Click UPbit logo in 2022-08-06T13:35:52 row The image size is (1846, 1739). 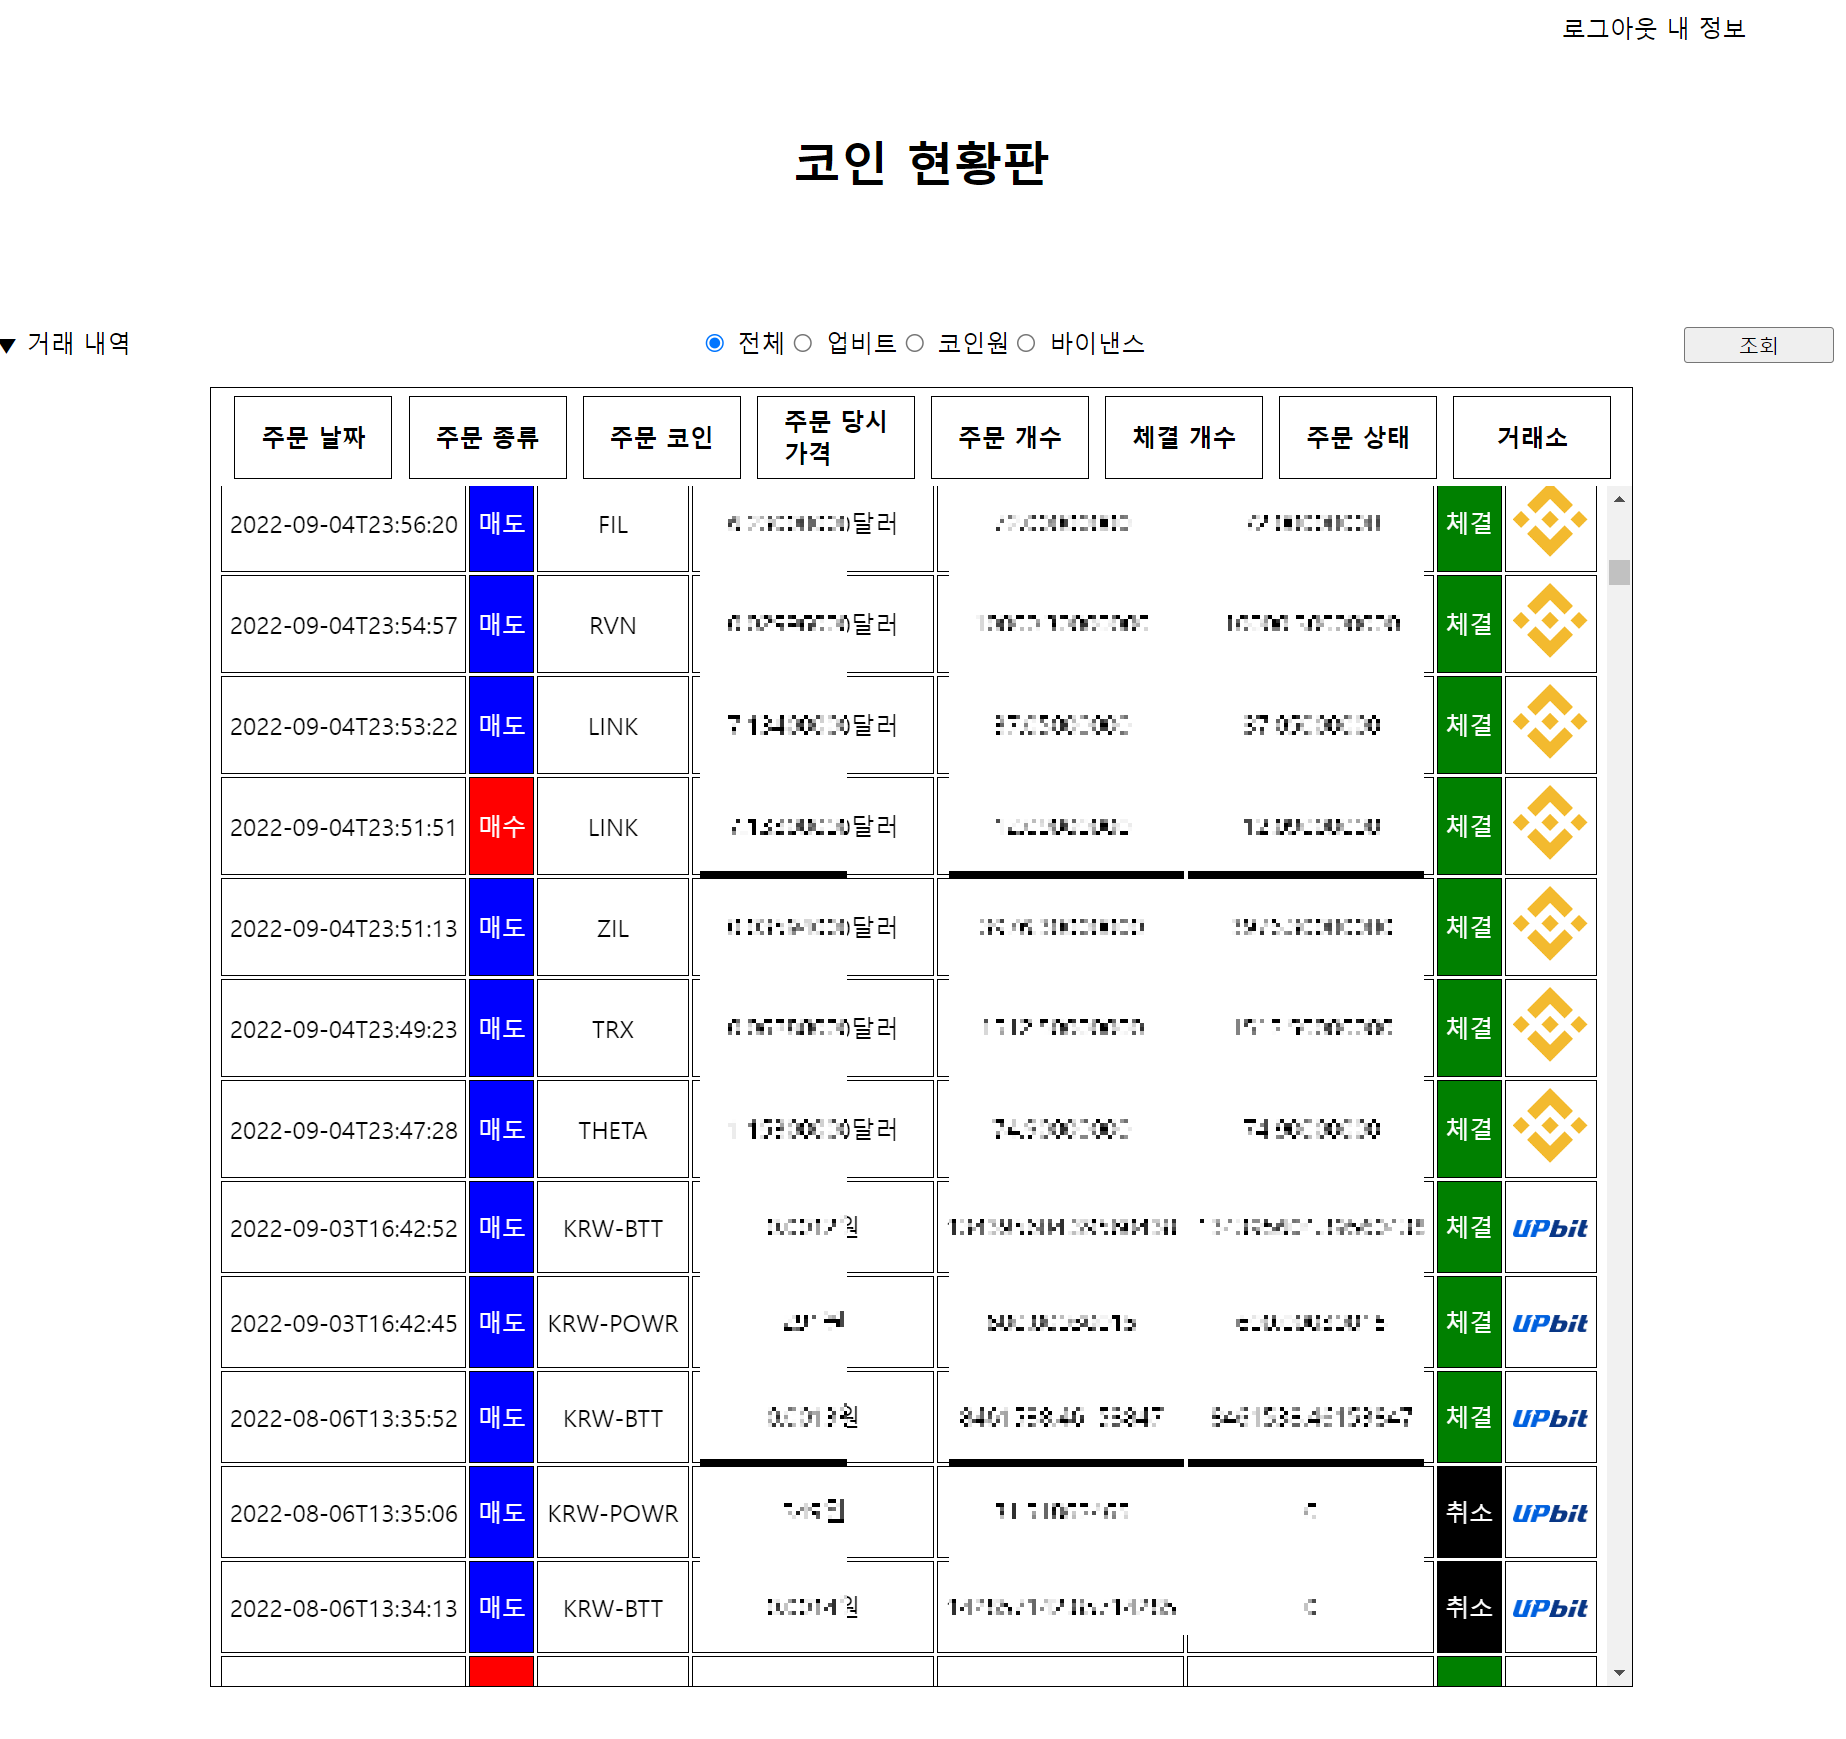coord(1549,1418)
